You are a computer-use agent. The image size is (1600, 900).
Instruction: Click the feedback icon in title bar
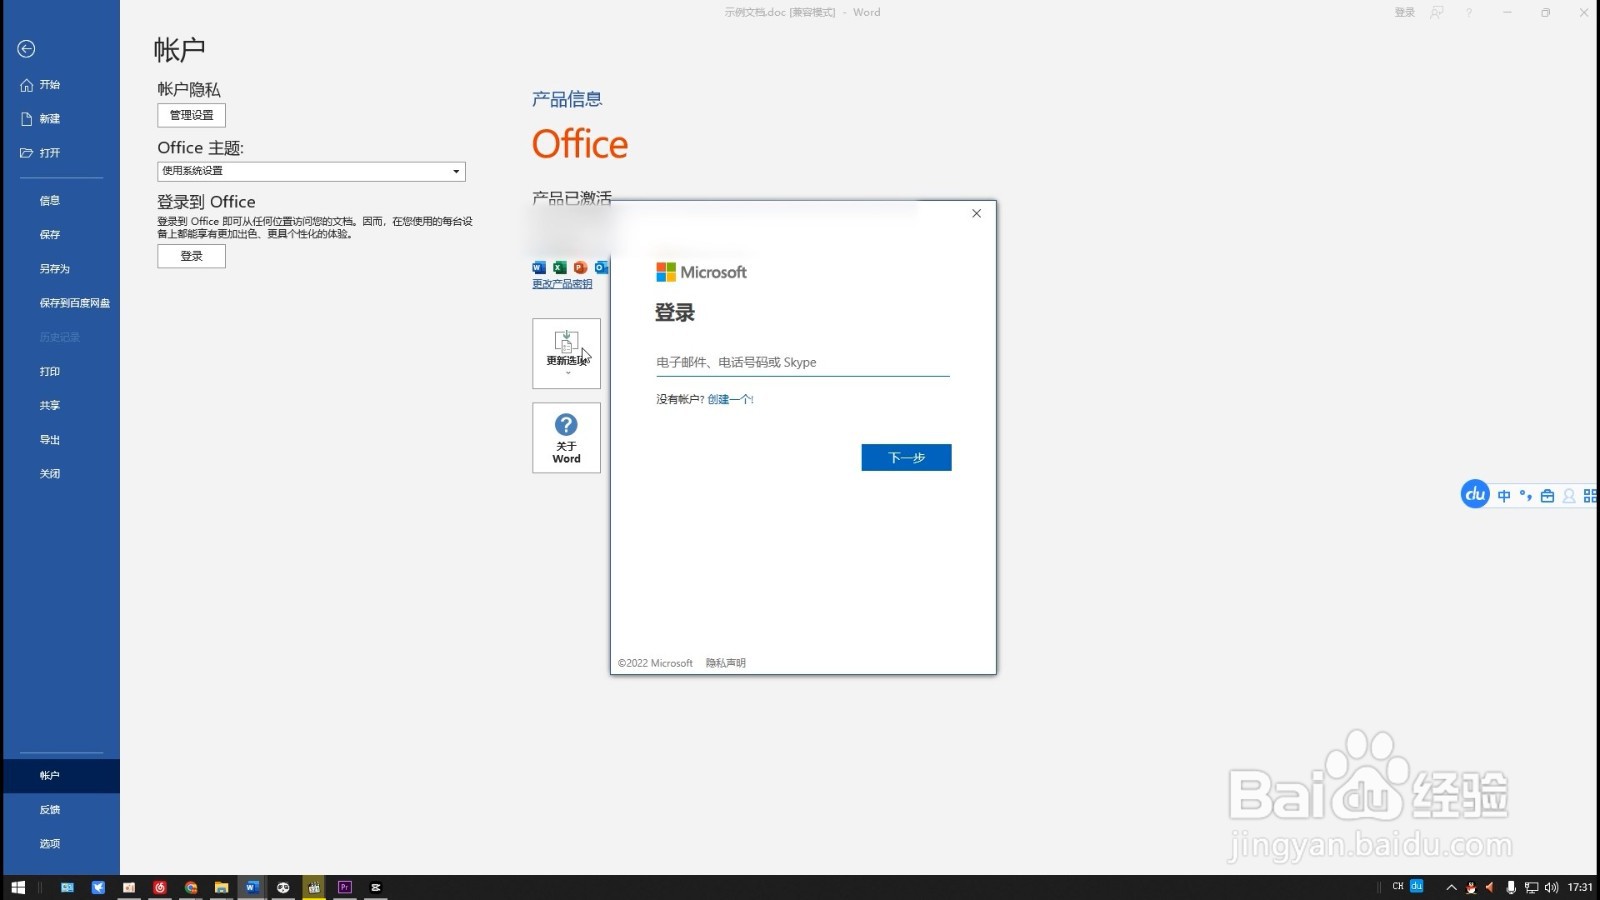[1437, 12]
